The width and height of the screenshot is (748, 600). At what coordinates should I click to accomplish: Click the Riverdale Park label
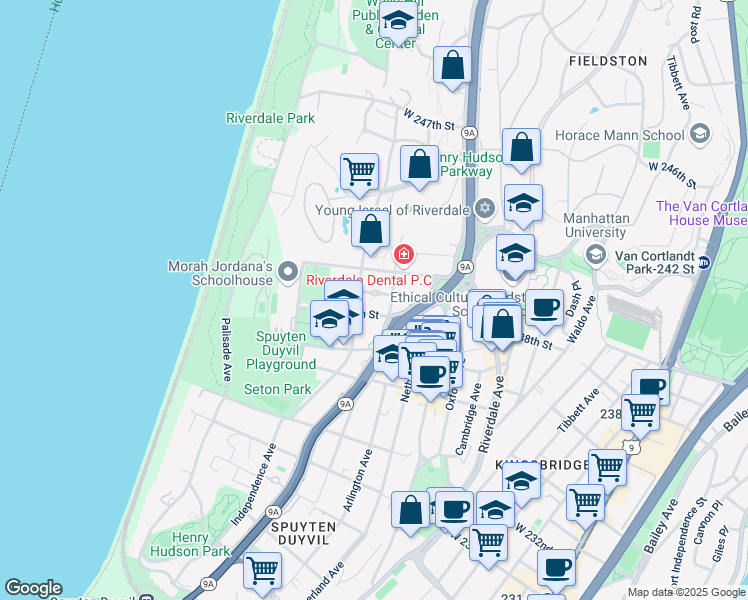coord(270,118)
